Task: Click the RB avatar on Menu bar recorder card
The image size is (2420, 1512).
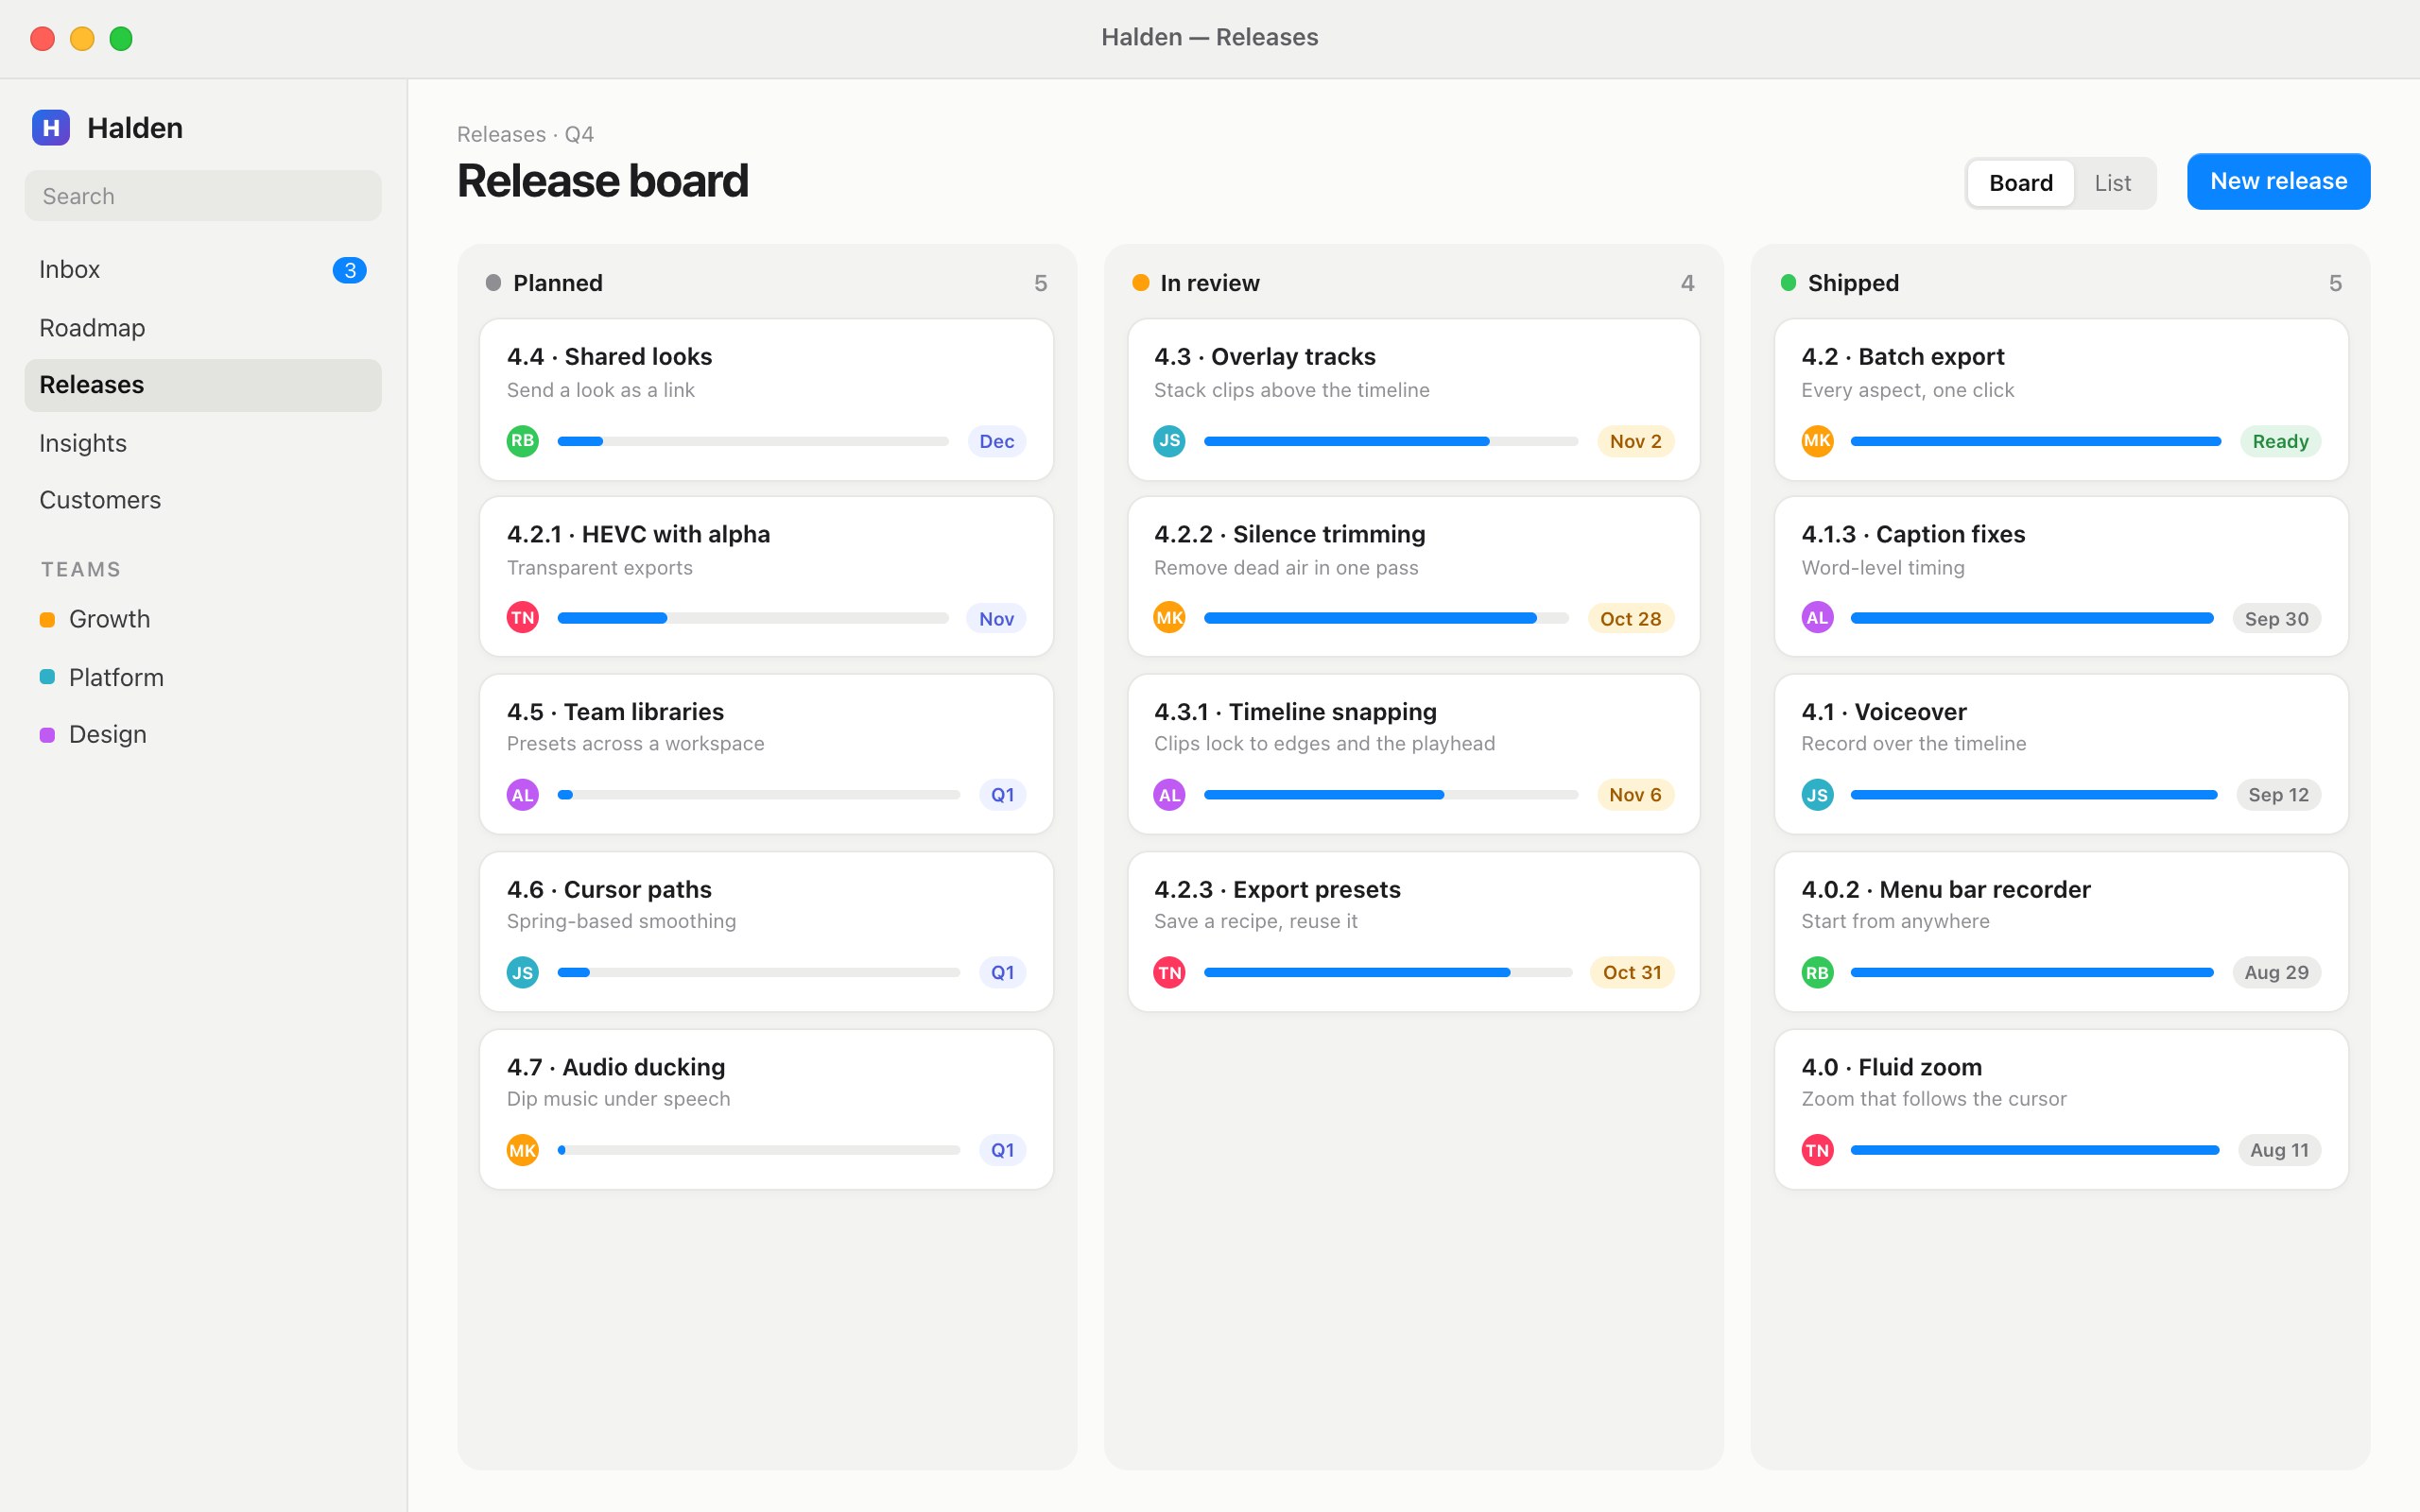Action: click(1817, 972)
